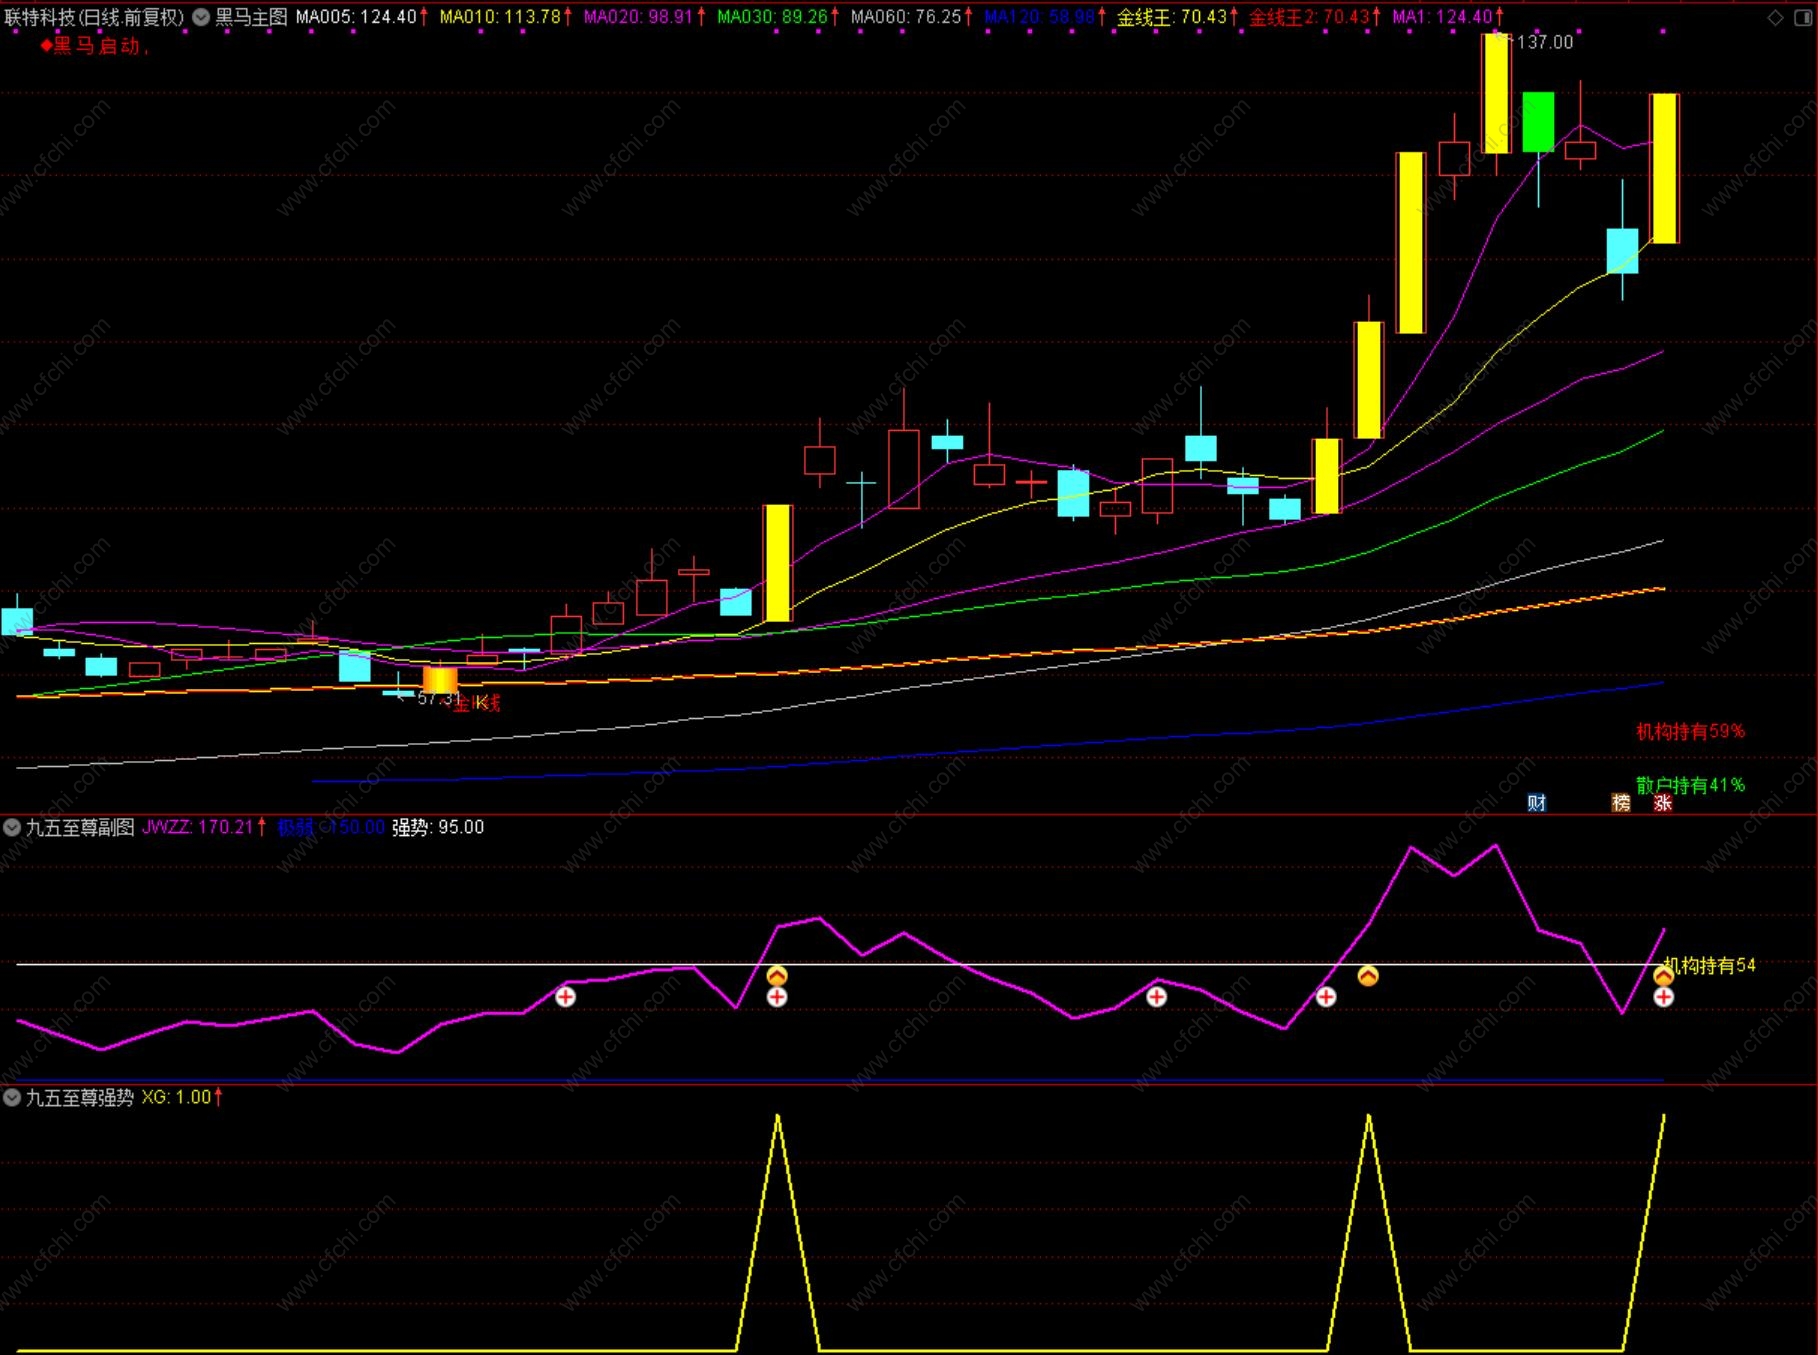Open the 榜 ranking marker
Screen dimensions: 1818x1355
pyautogui.click(x=1621, y=802)
